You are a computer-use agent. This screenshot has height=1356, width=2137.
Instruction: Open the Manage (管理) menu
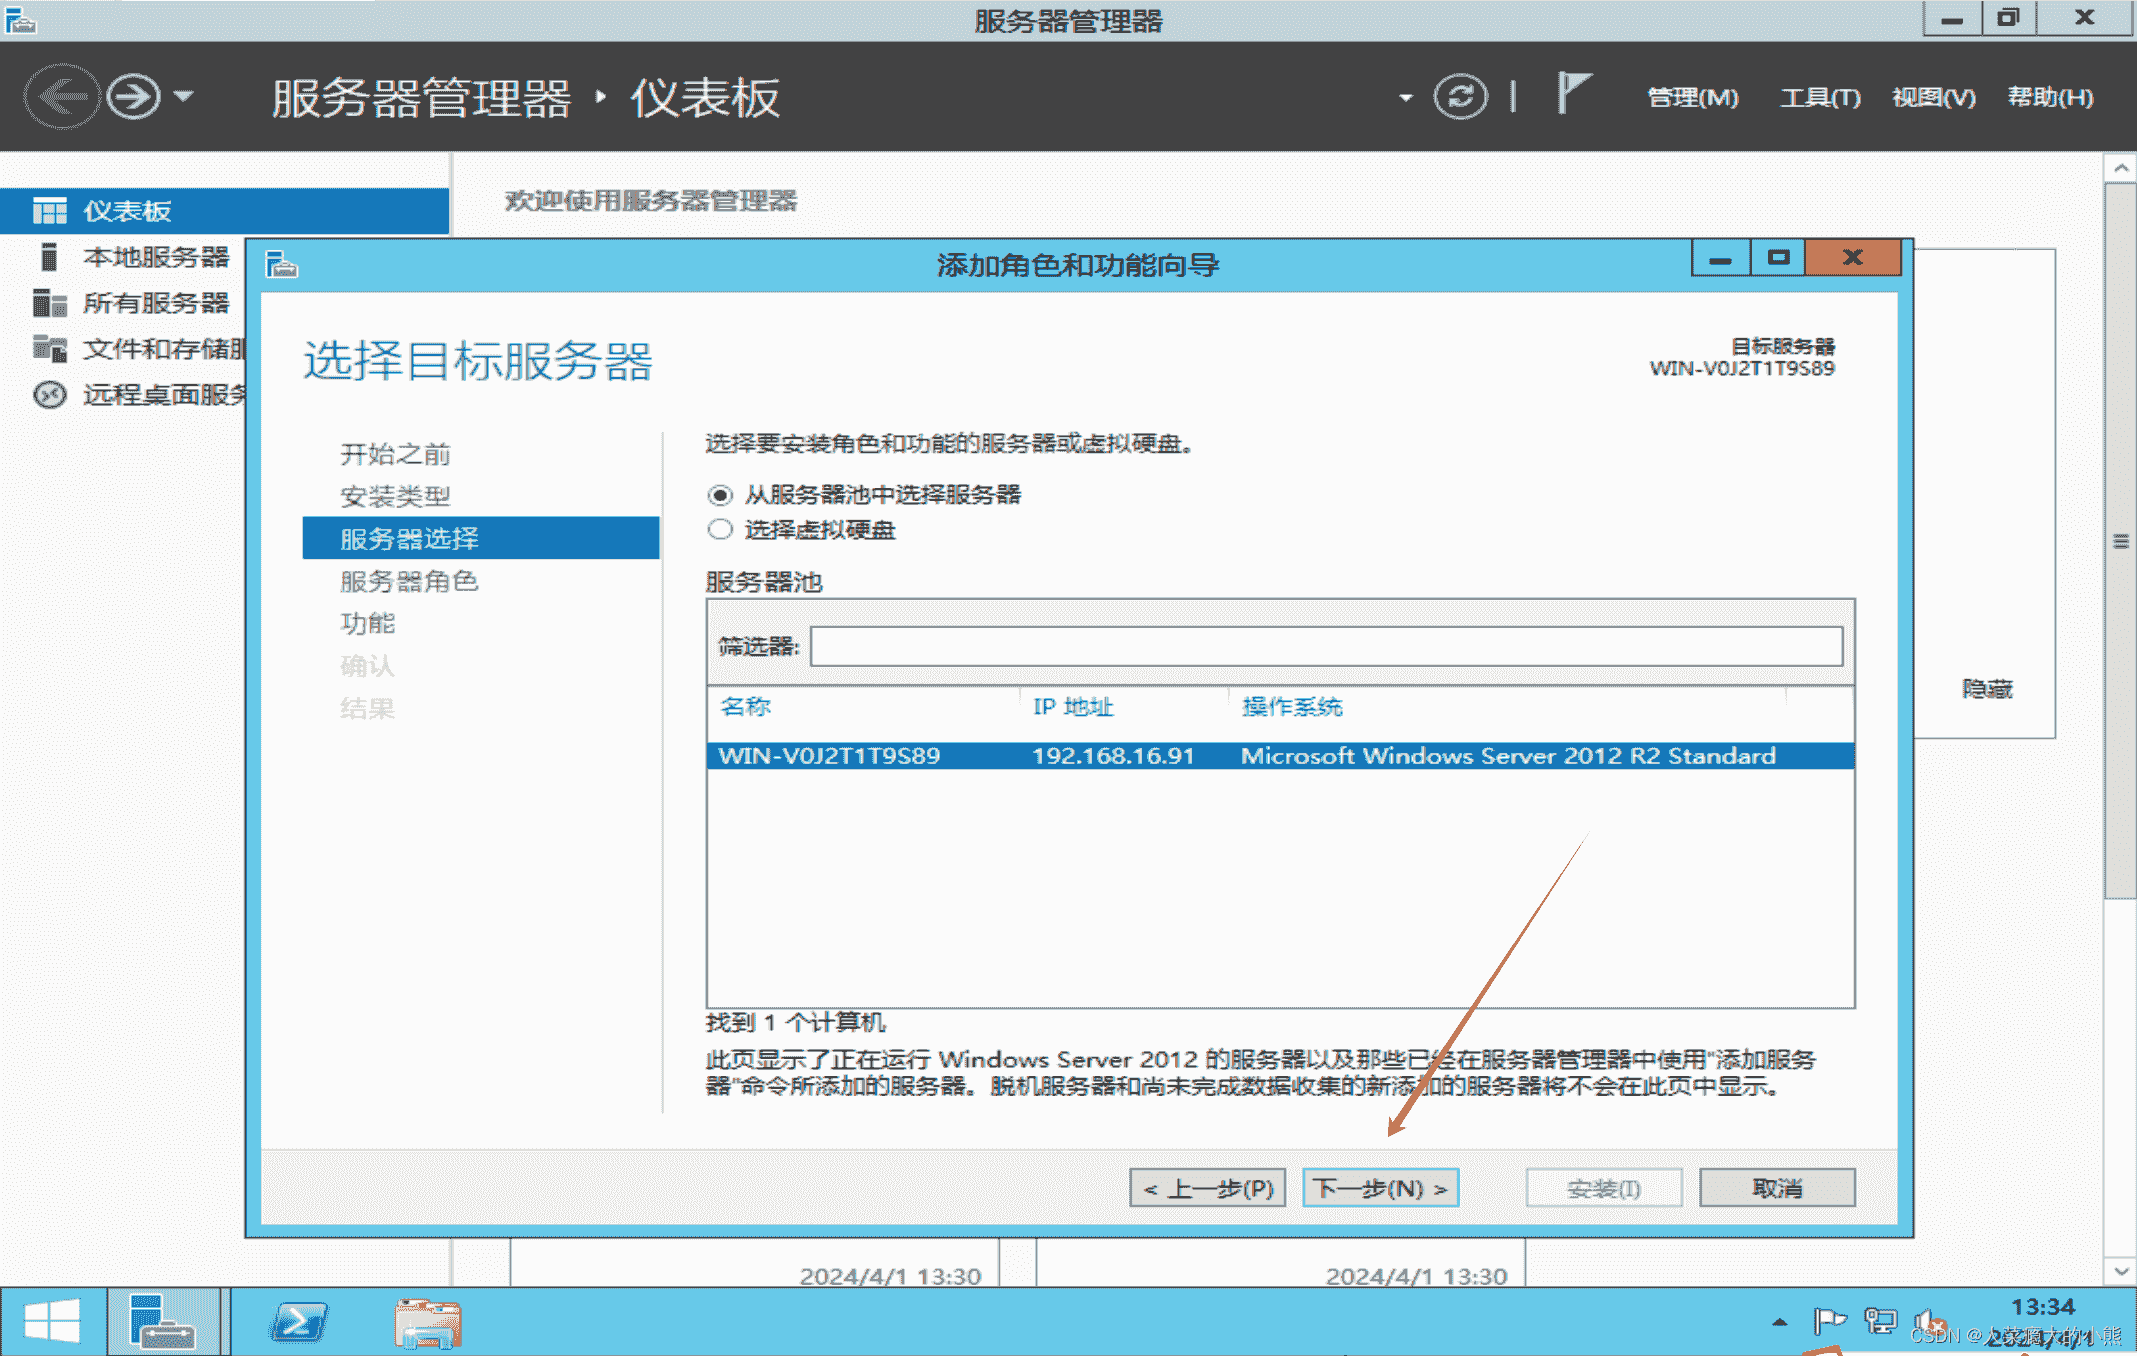click(1692, 98)
